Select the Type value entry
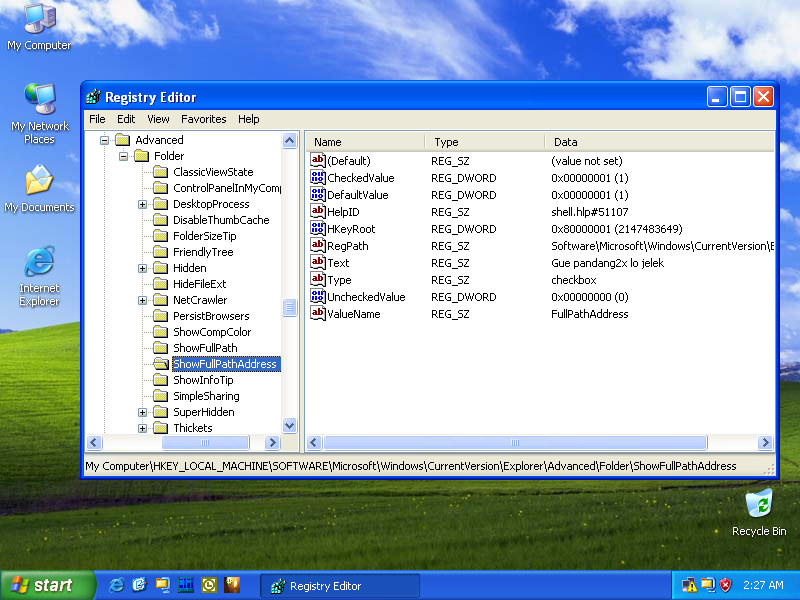Screen dimensions: 800x600 tap(339, 280)
